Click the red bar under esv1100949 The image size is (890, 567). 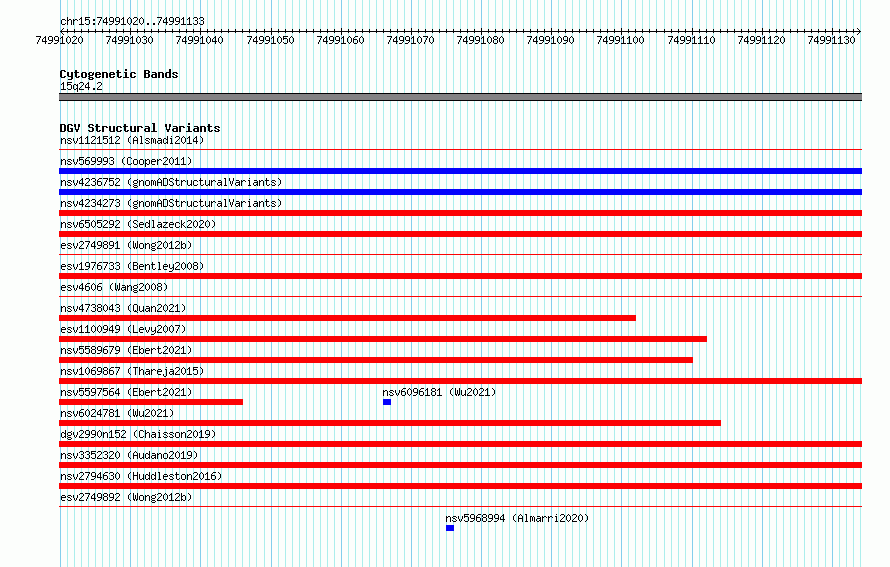[x=383, y=339]
